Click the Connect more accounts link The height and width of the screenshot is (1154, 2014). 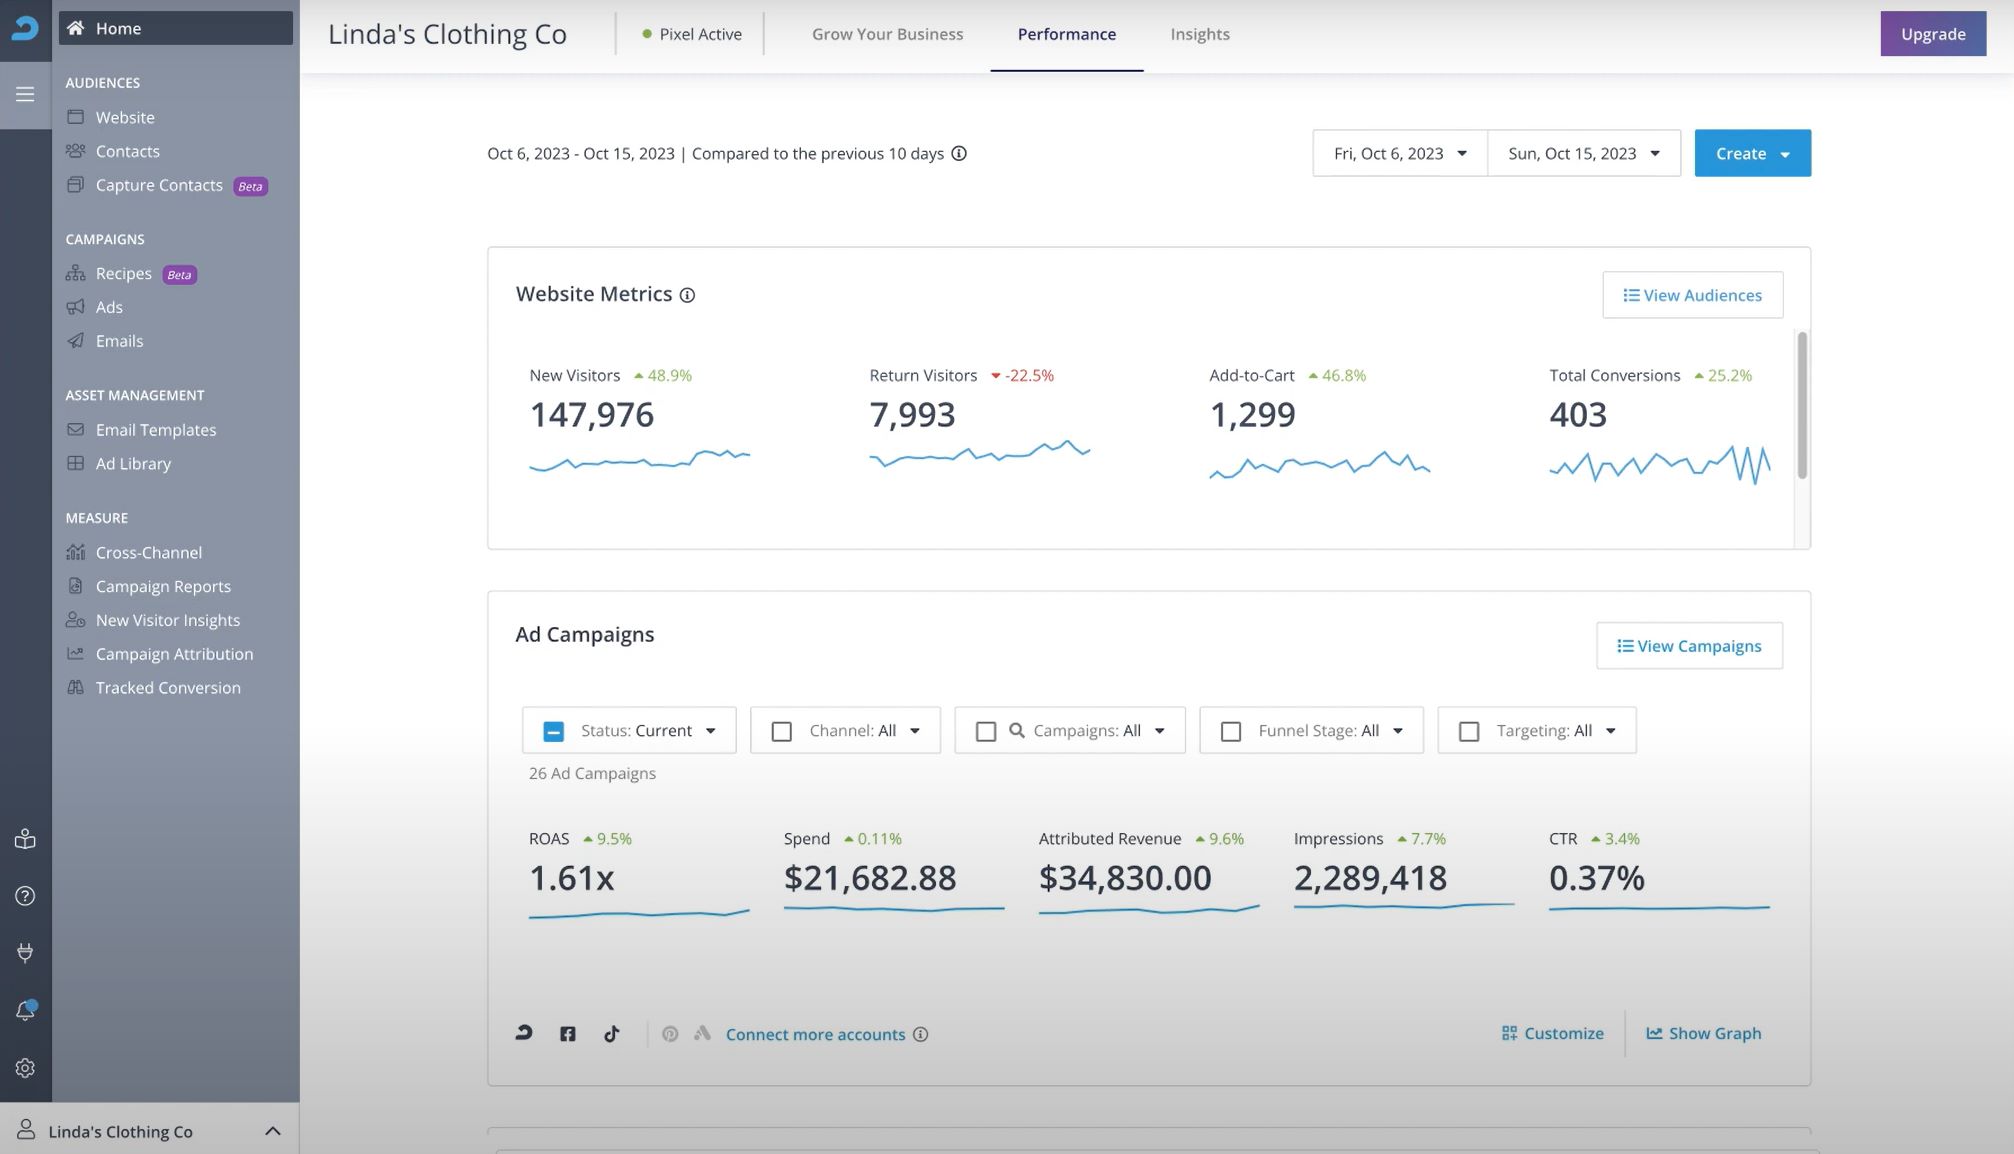click(x=815, y=1033)
